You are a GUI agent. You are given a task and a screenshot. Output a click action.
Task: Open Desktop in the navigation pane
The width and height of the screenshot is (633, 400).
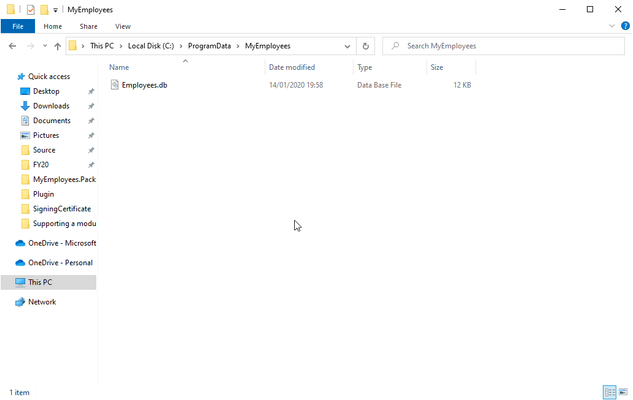[x=46, y=91]
